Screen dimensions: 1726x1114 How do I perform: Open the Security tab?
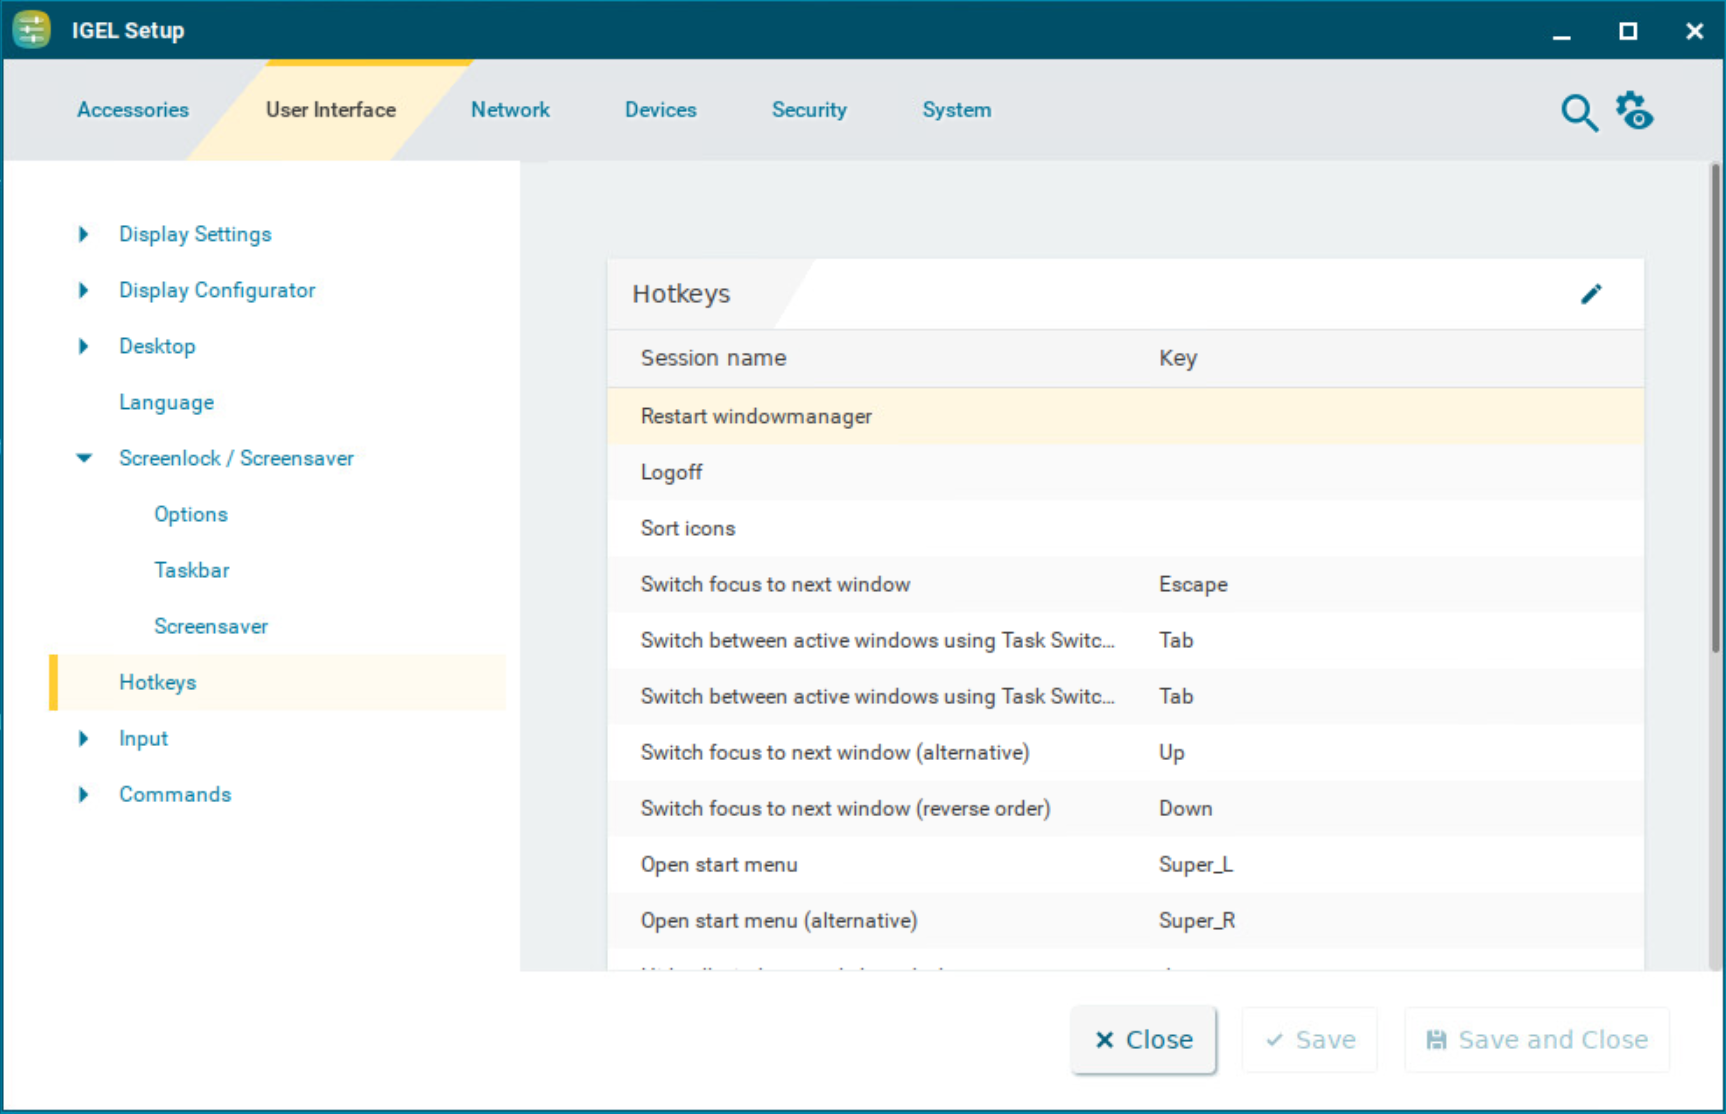809,110
